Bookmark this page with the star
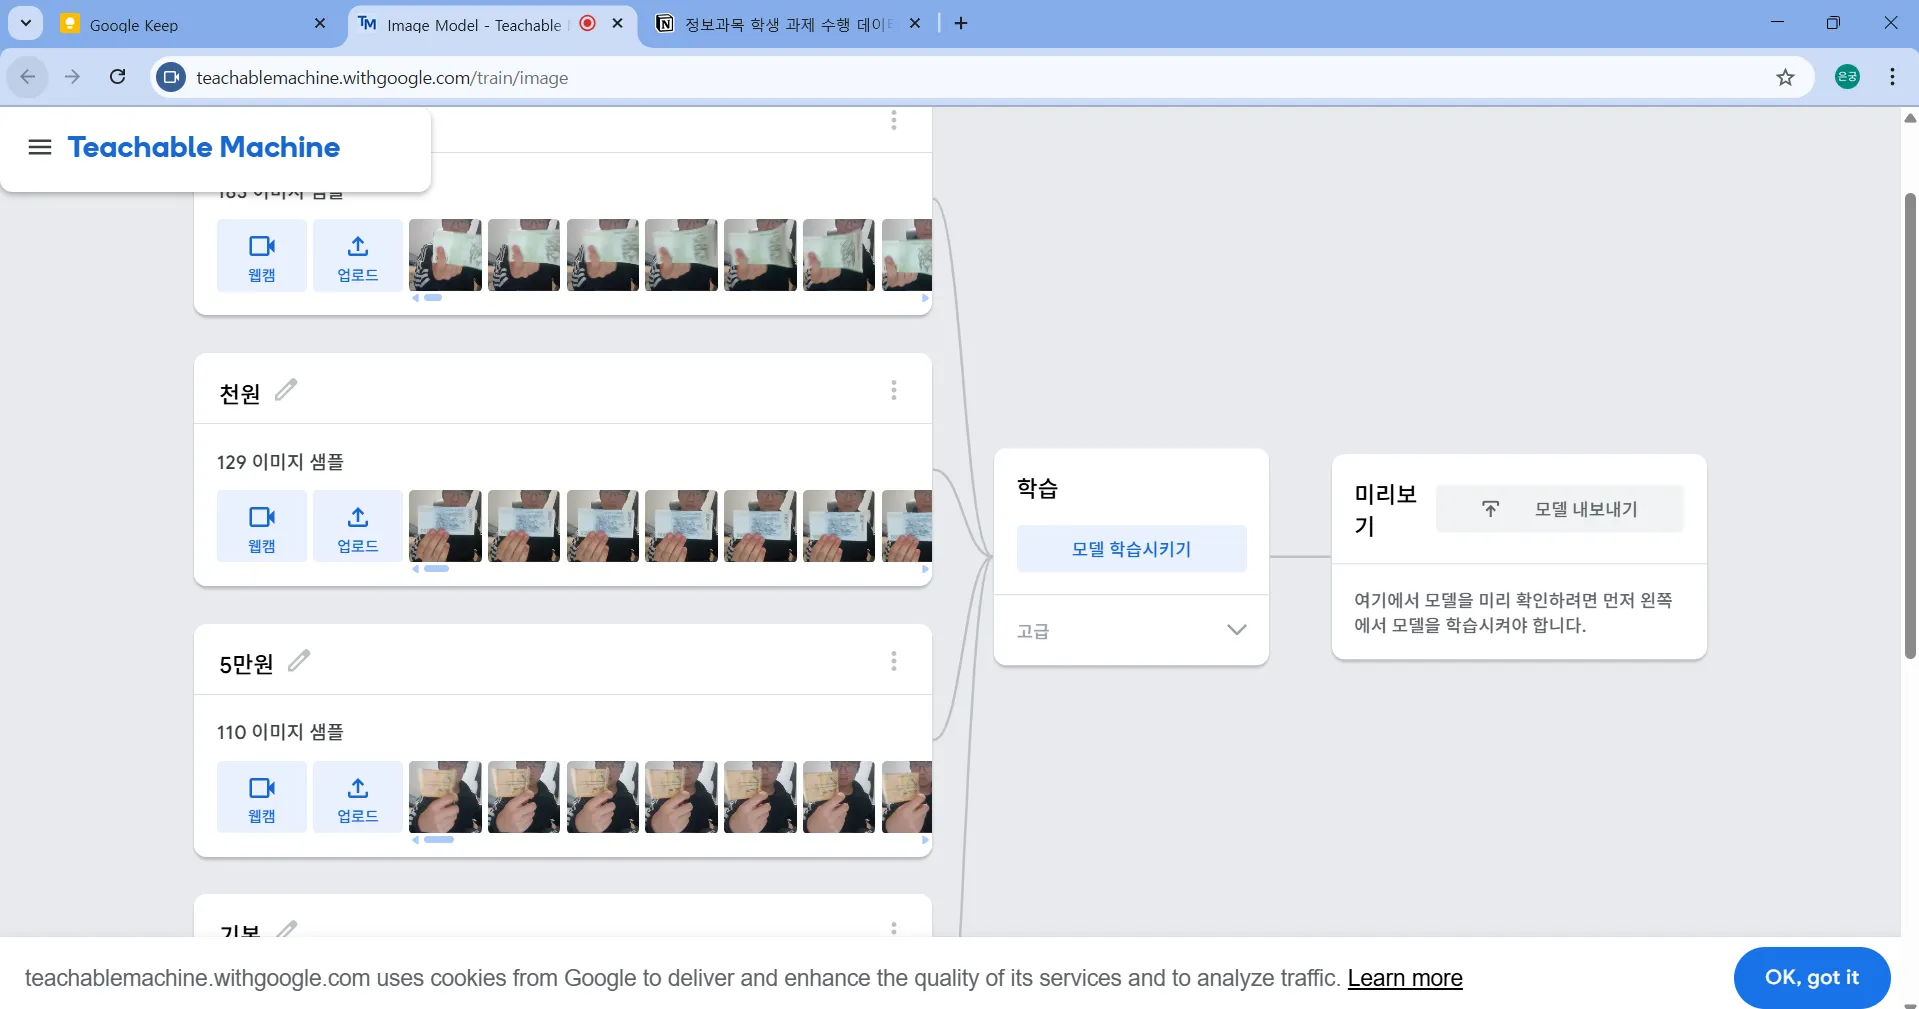This screenshot has width=1919, height=1009. coord(1786,77)
